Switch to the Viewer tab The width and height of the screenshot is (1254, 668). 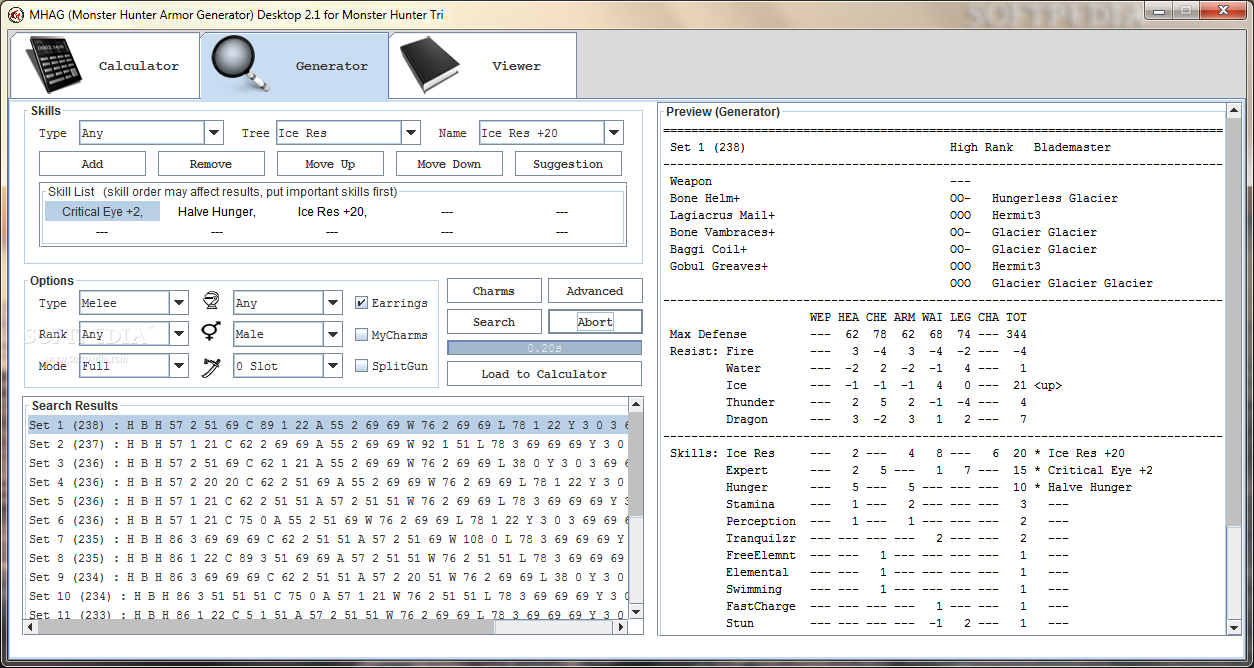[x=483, y=66]
